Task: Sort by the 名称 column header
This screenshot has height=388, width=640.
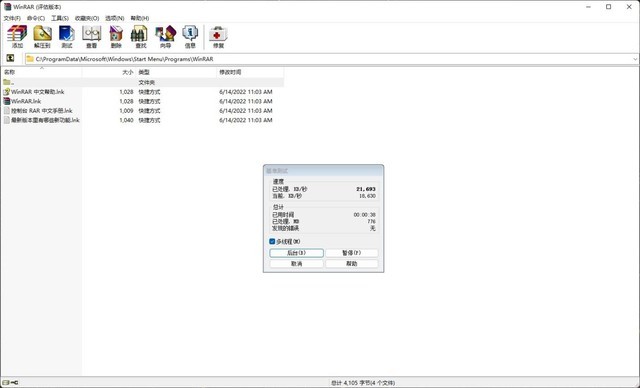Action: tap(41, 72)
